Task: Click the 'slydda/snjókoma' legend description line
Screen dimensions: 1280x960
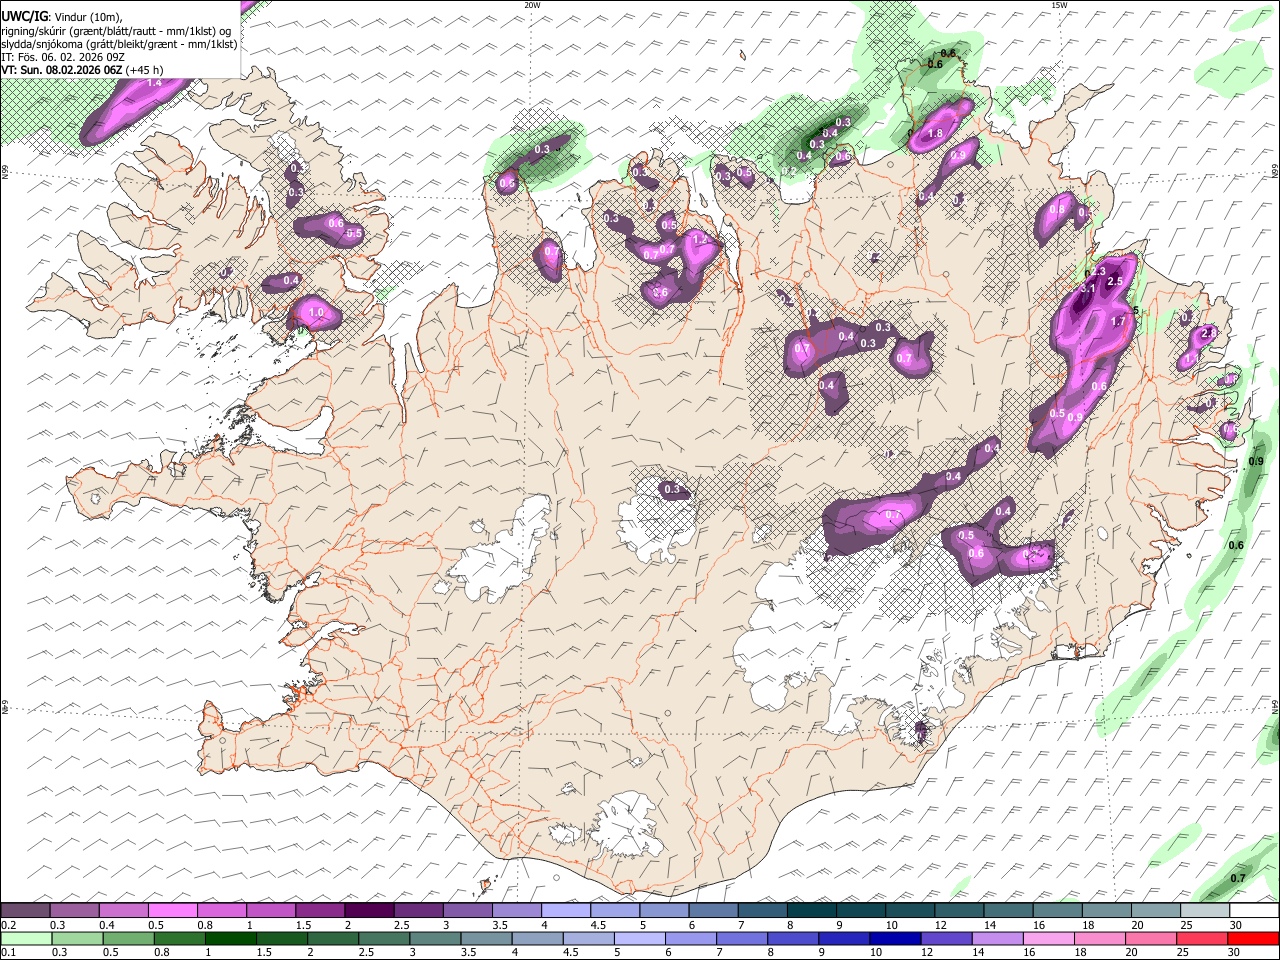Action: [x=119, y=43]
